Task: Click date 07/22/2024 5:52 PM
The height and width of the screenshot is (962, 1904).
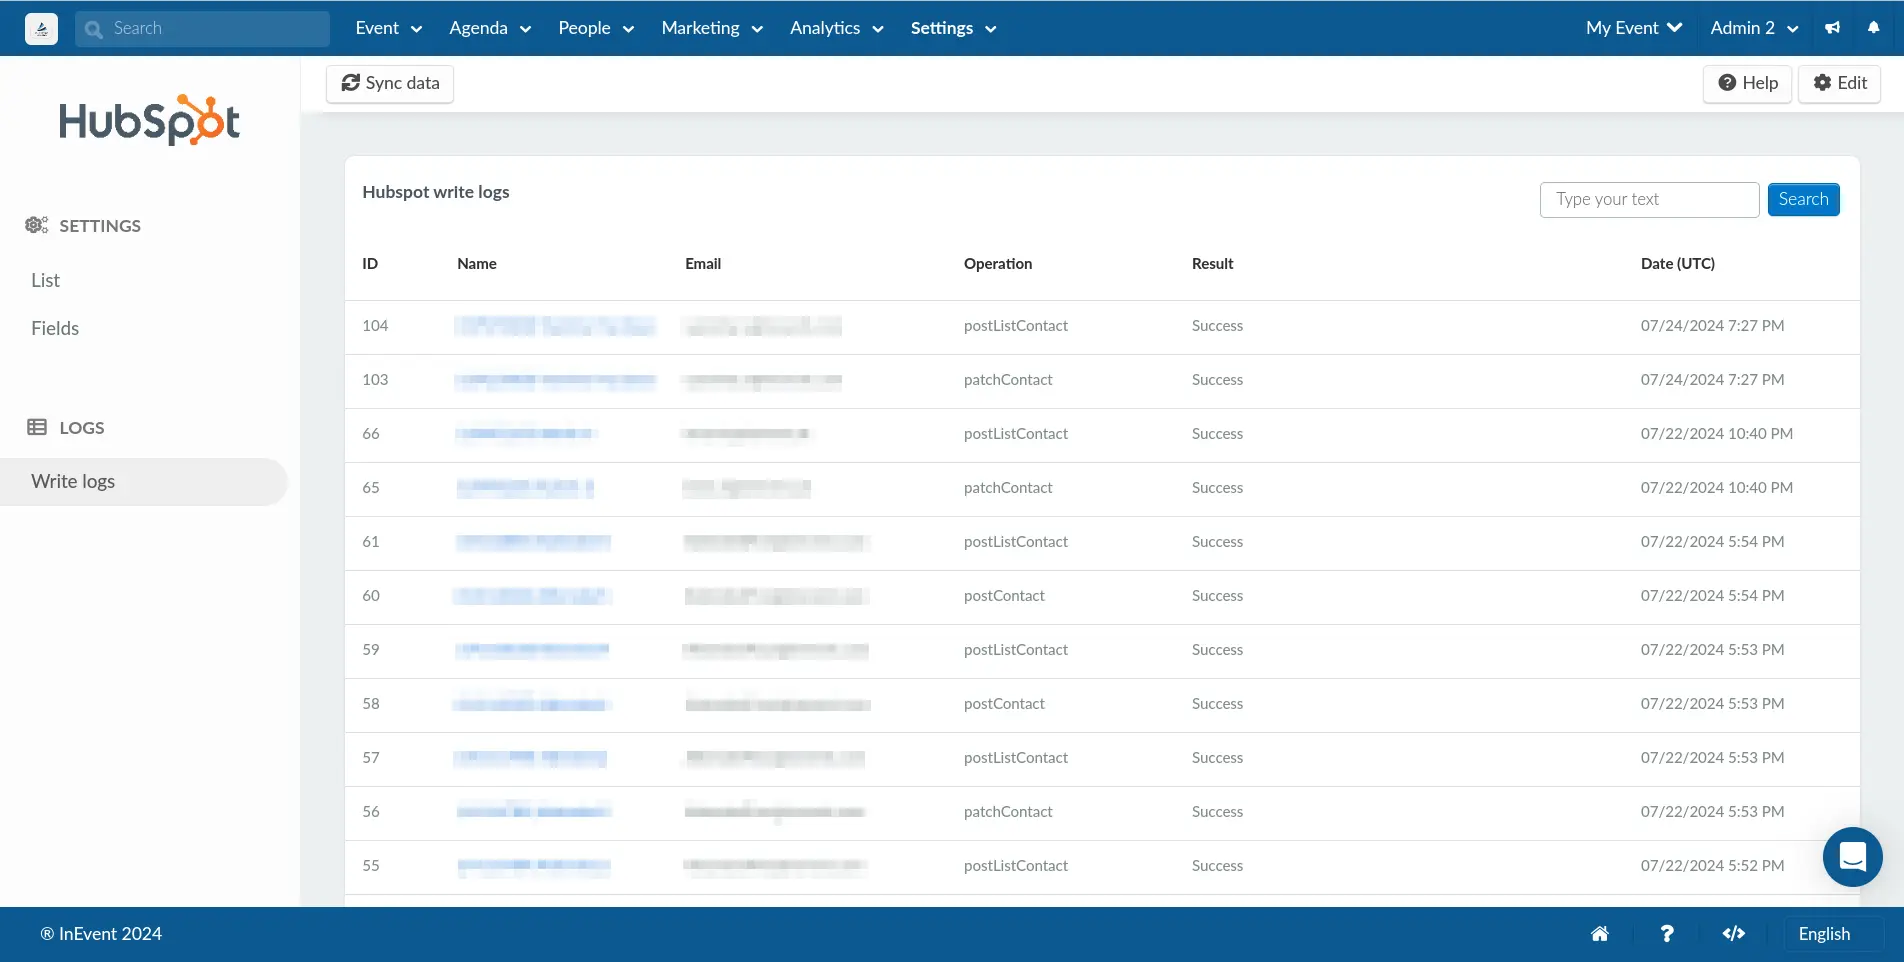Action: 1712,866
